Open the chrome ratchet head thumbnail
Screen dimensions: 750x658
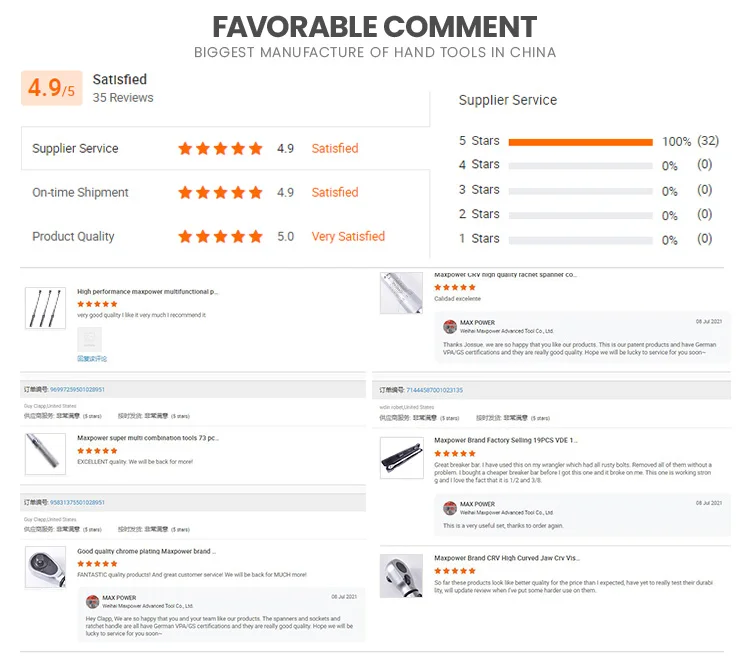(x=45, y=567)
